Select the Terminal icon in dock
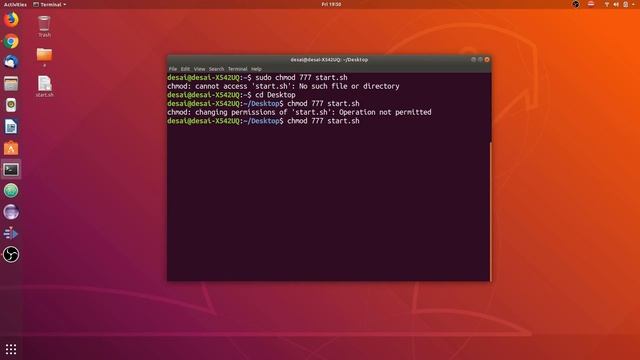The height and width of the screenshot is (360, 640). point(11,169)
